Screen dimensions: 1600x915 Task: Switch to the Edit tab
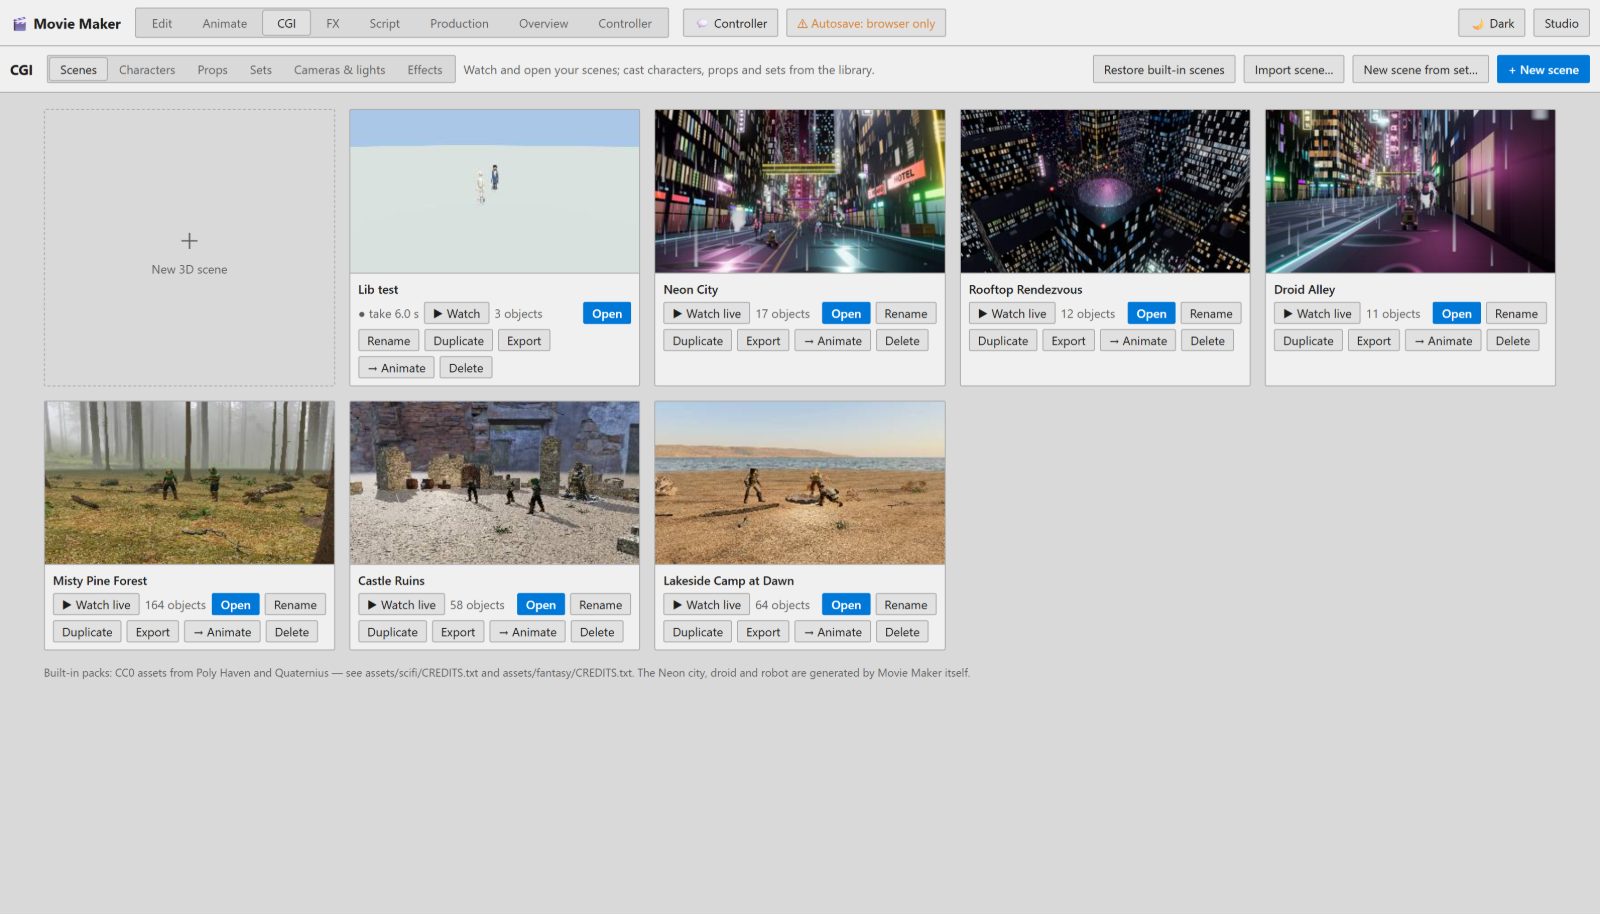coord(162,23)
